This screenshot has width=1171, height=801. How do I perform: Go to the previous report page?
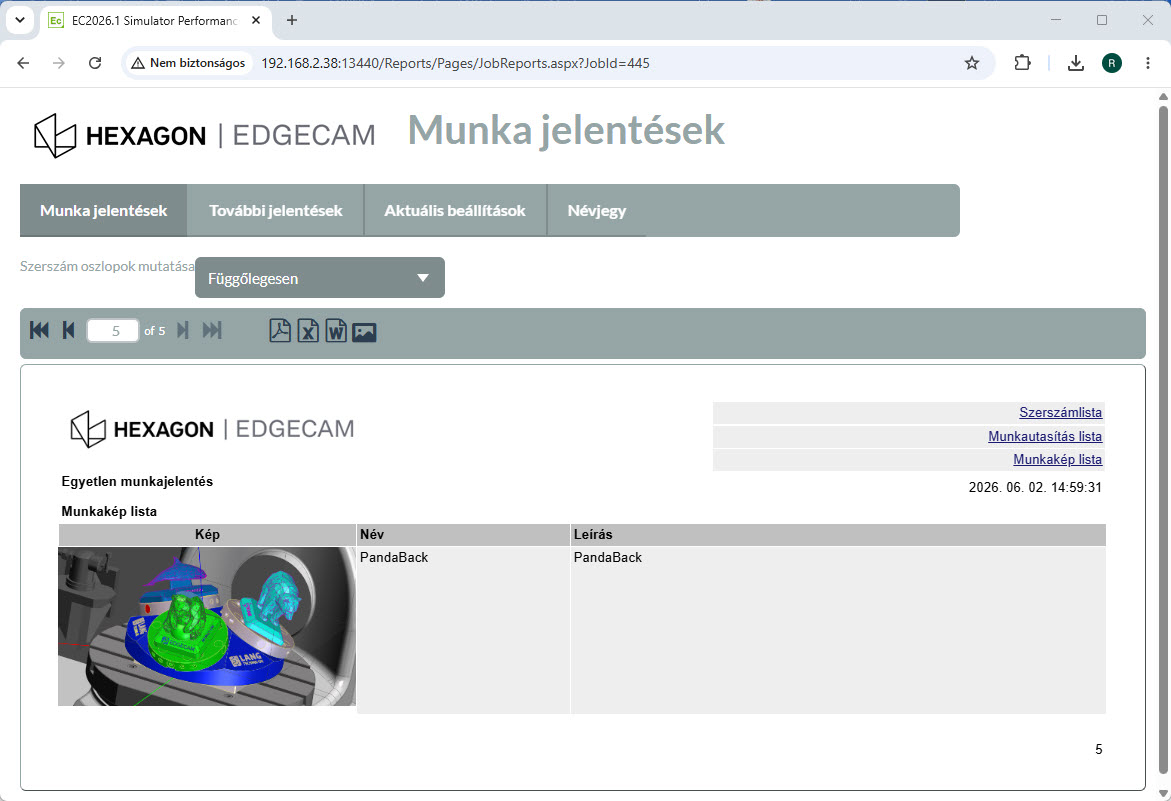click(x=69, y=330)
